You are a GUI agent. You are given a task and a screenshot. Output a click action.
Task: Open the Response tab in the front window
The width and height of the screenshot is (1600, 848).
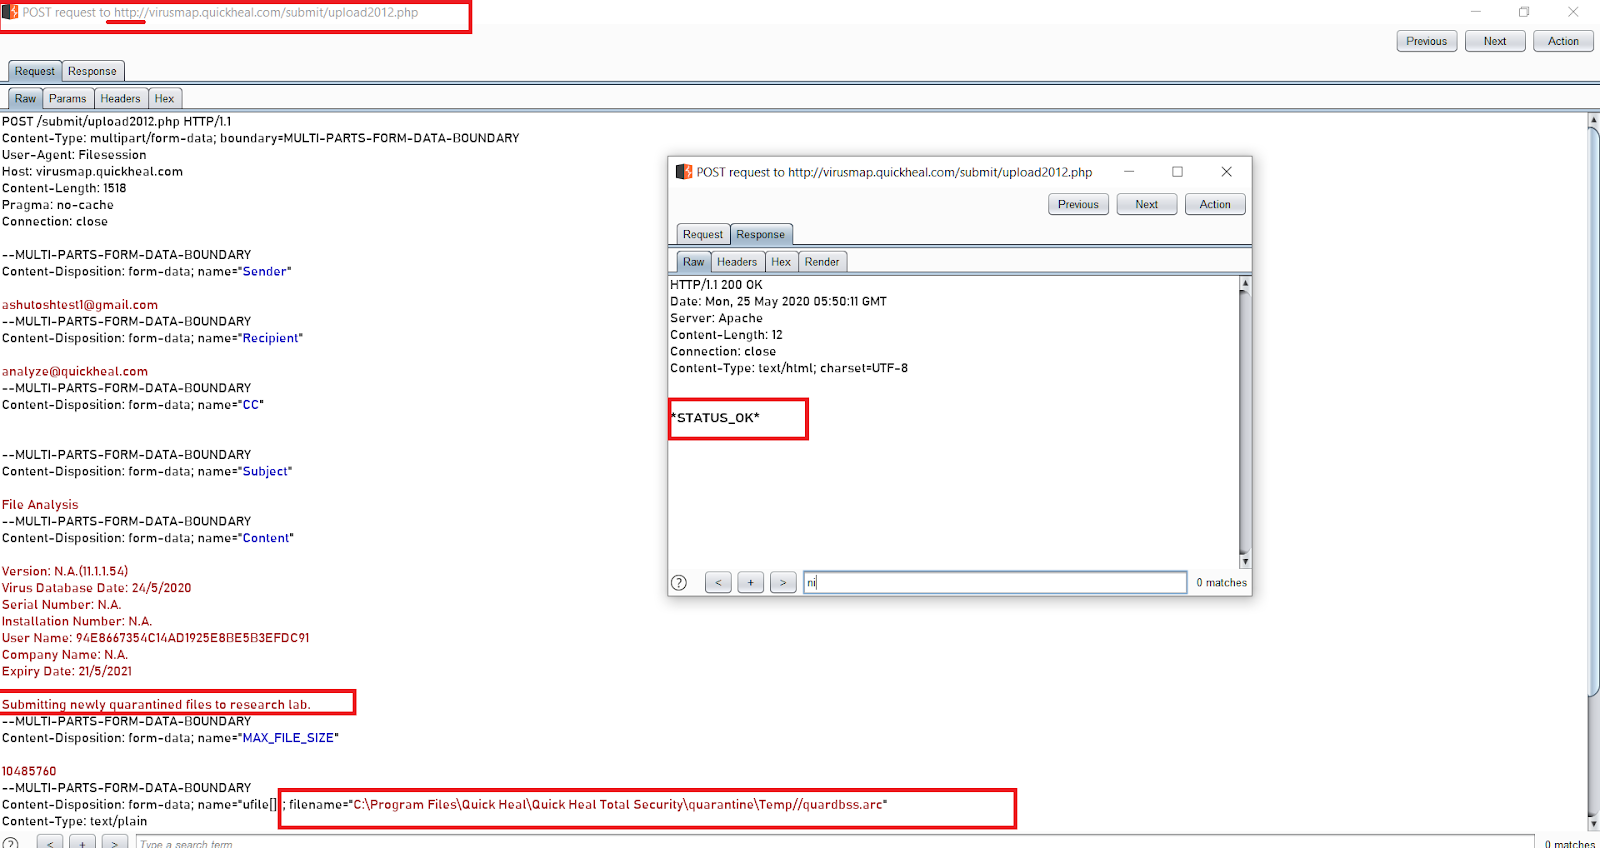[x=761, y=234]
